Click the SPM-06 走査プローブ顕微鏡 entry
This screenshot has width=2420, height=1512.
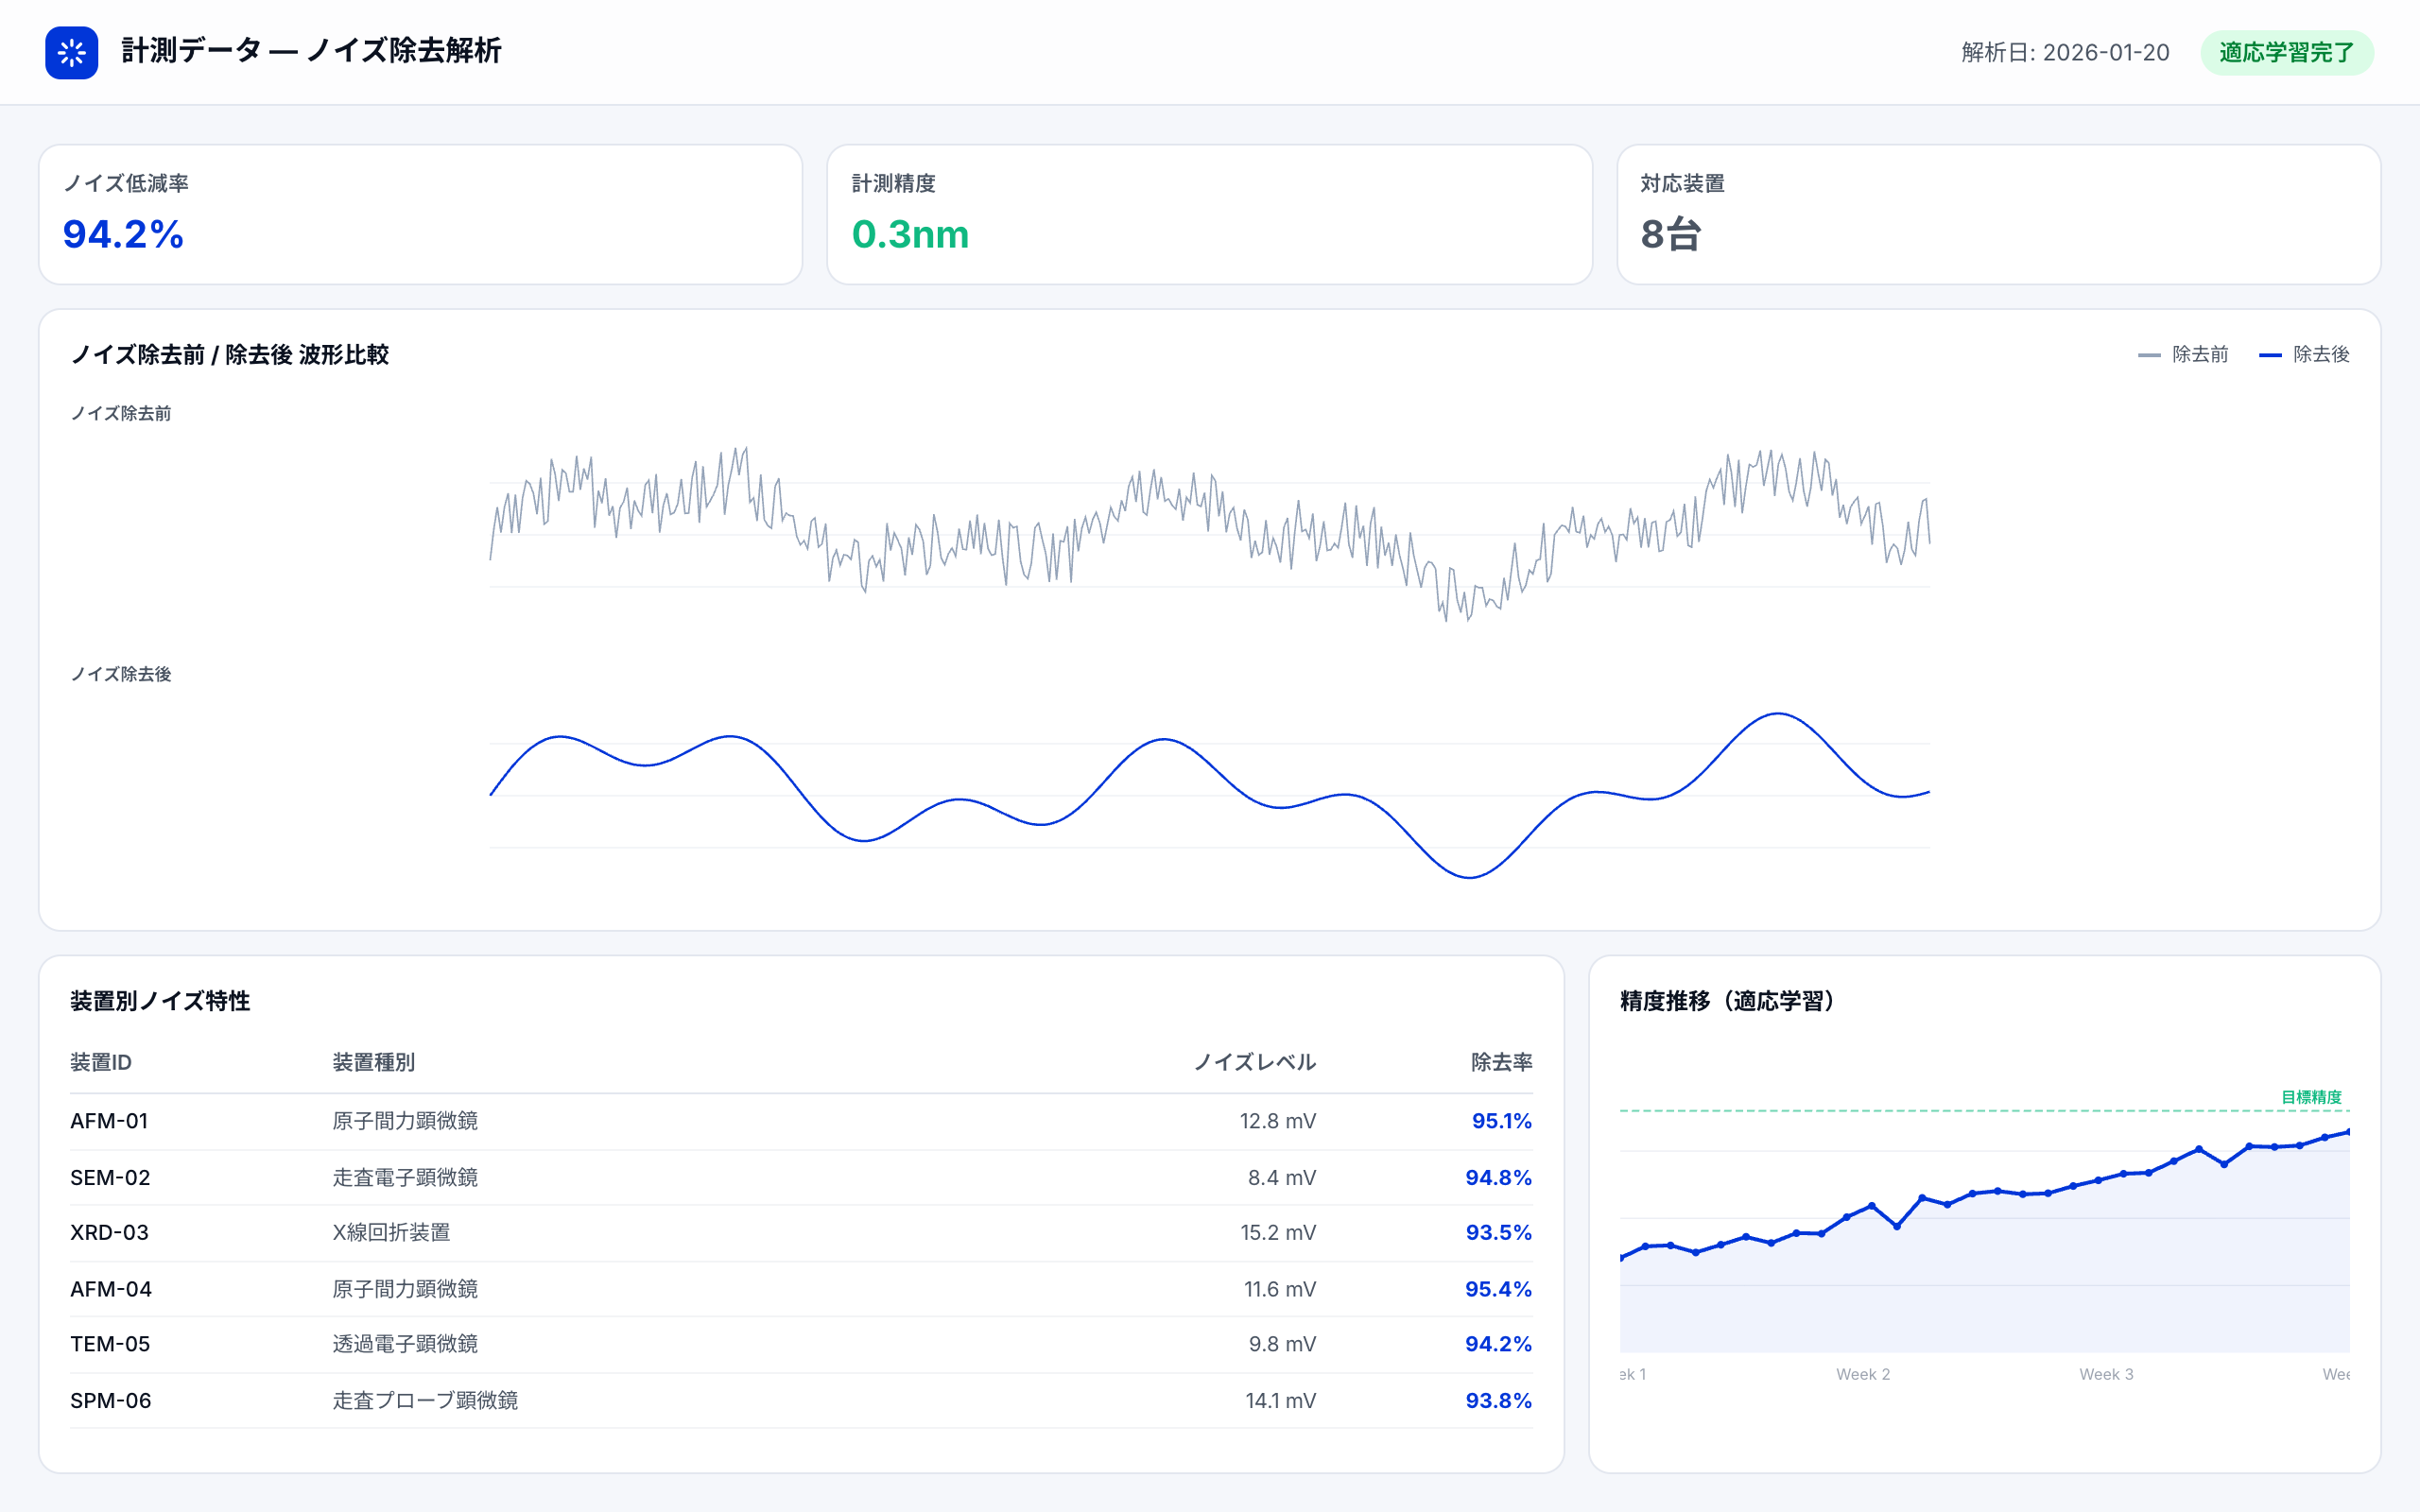coord(424,1400)
